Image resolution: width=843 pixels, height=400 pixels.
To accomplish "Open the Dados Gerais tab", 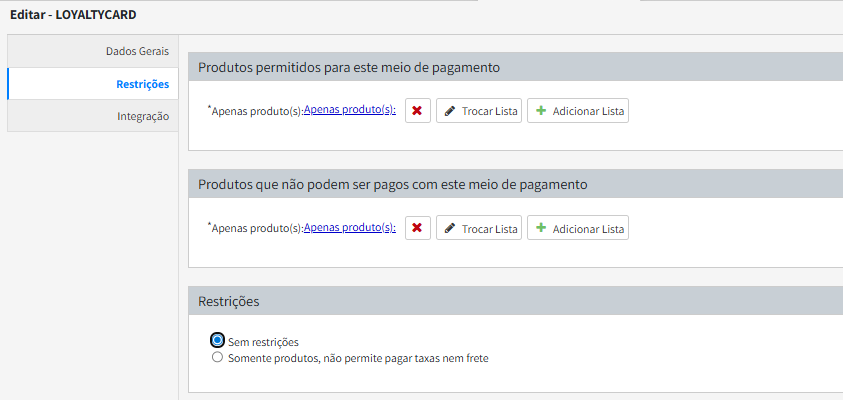I will (137, 51).
